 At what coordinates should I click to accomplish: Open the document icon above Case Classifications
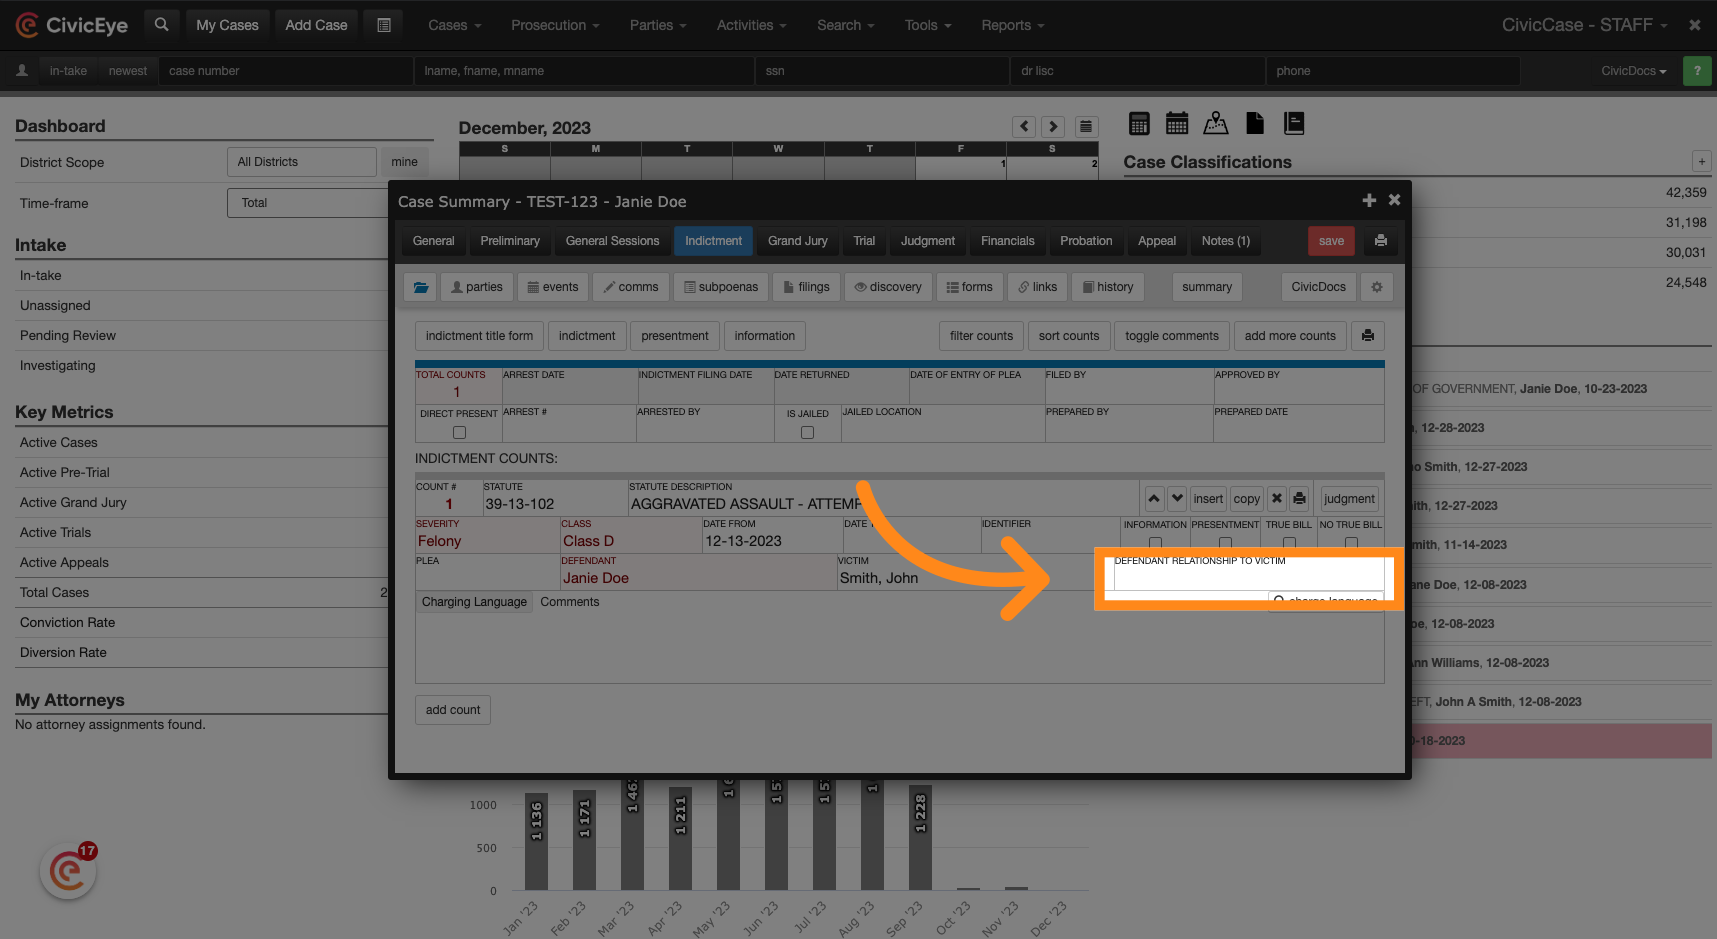pos(1255,123)
